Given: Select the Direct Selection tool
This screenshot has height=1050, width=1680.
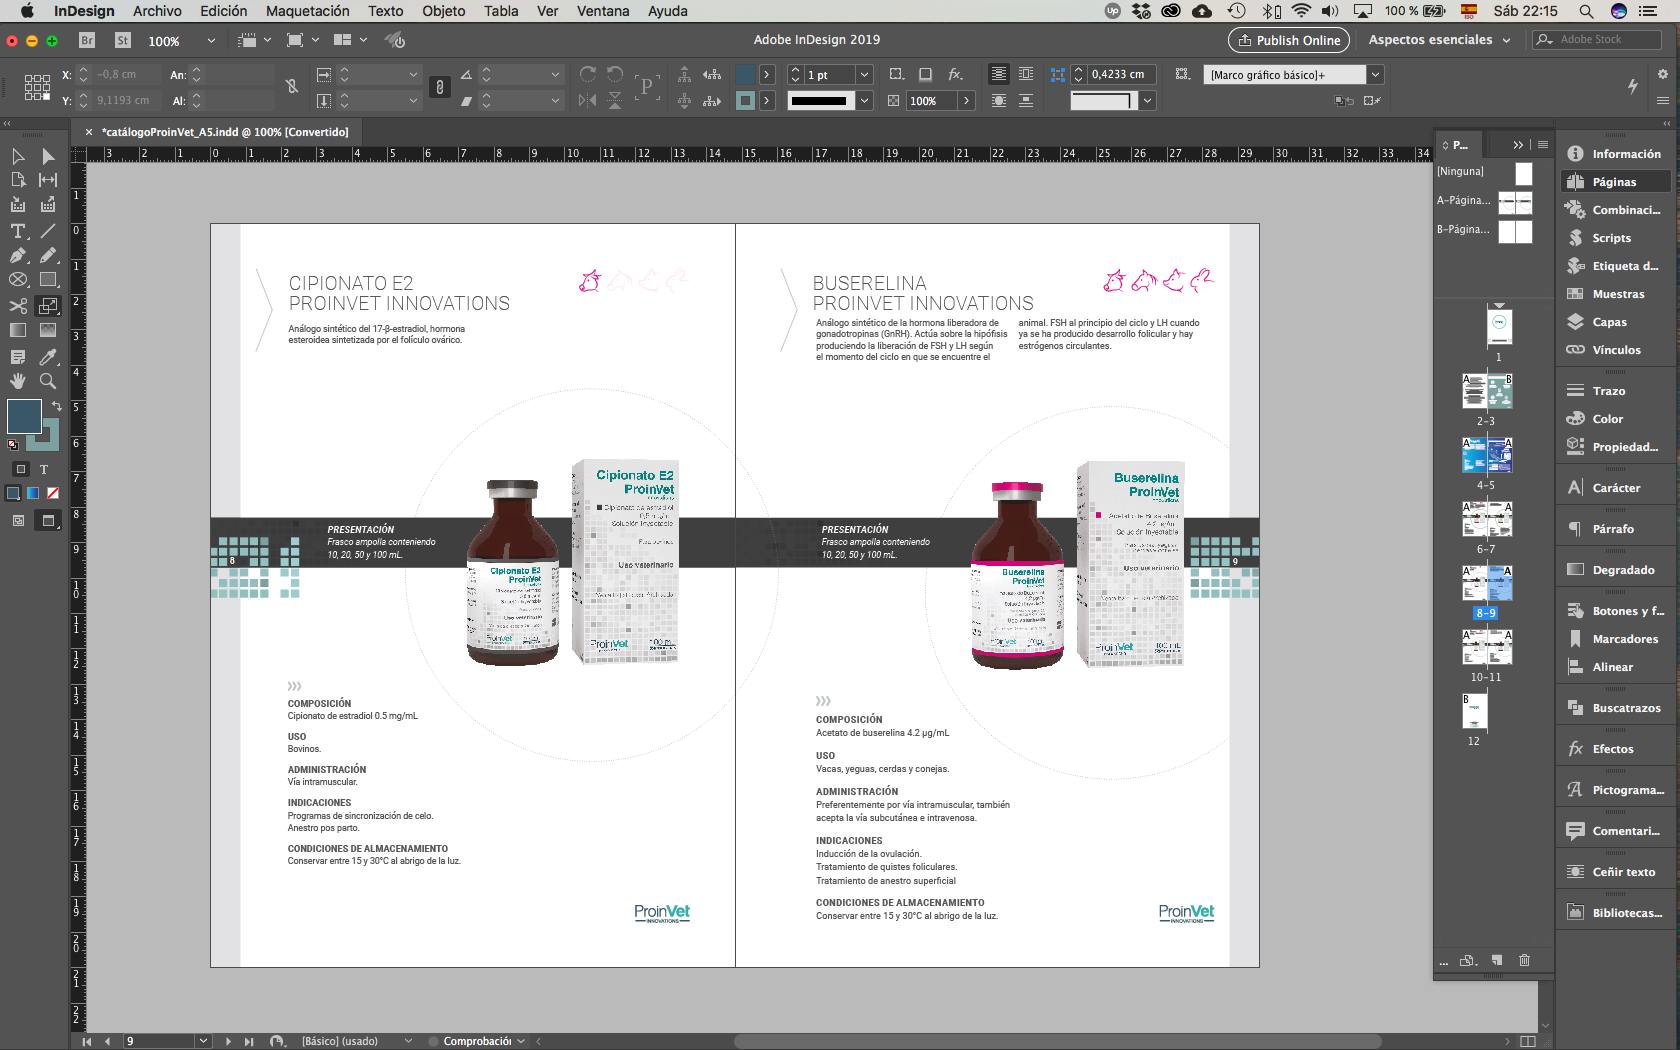Looking at the screenshot, I should 48,156.
